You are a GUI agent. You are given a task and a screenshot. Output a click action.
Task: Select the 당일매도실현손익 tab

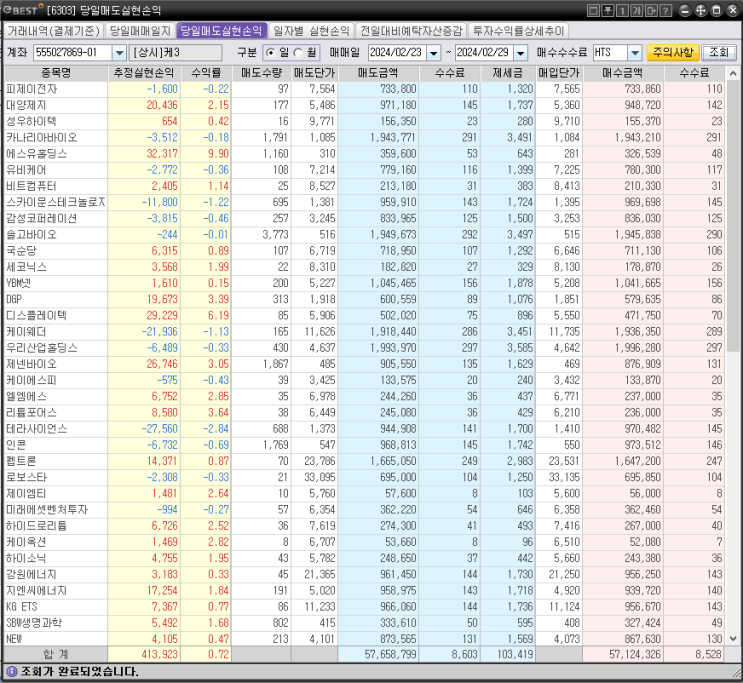[x=221, y=31]
